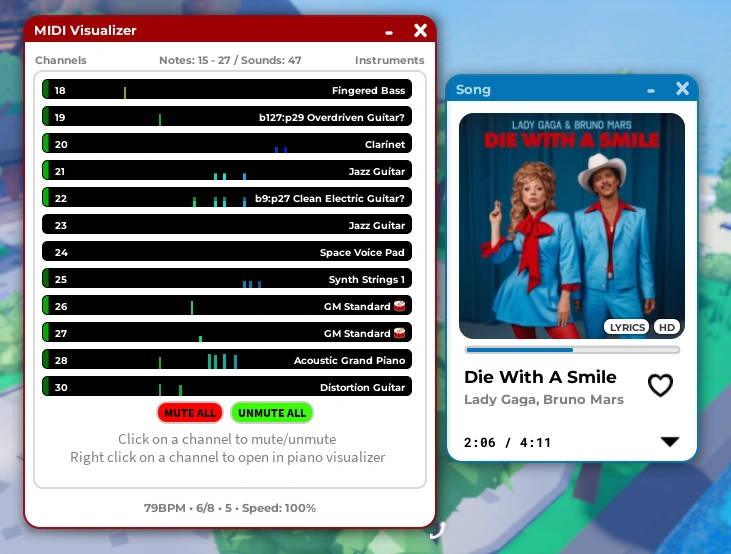Click the drum icon on channel 27

tap(400, 333)
